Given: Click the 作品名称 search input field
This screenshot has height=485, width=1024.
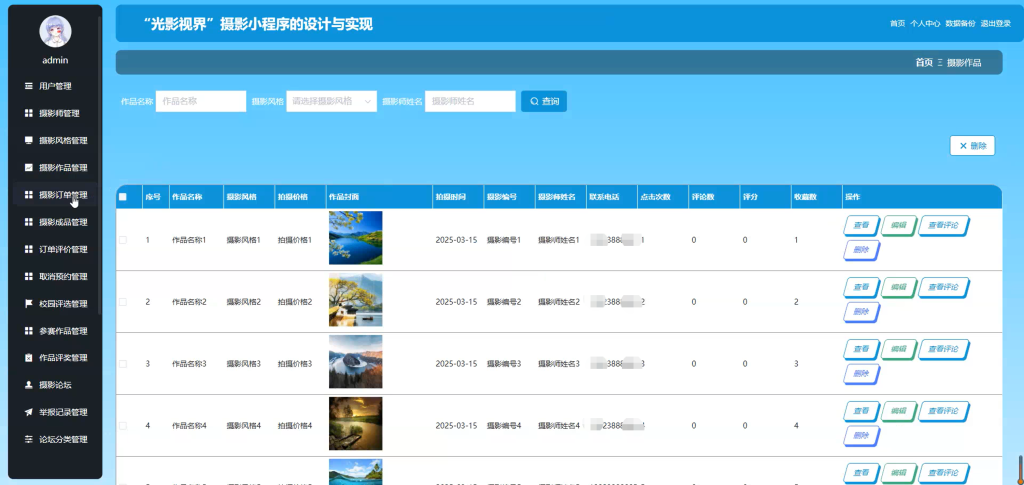Looking at the screenshot, I should click(200, 101).
